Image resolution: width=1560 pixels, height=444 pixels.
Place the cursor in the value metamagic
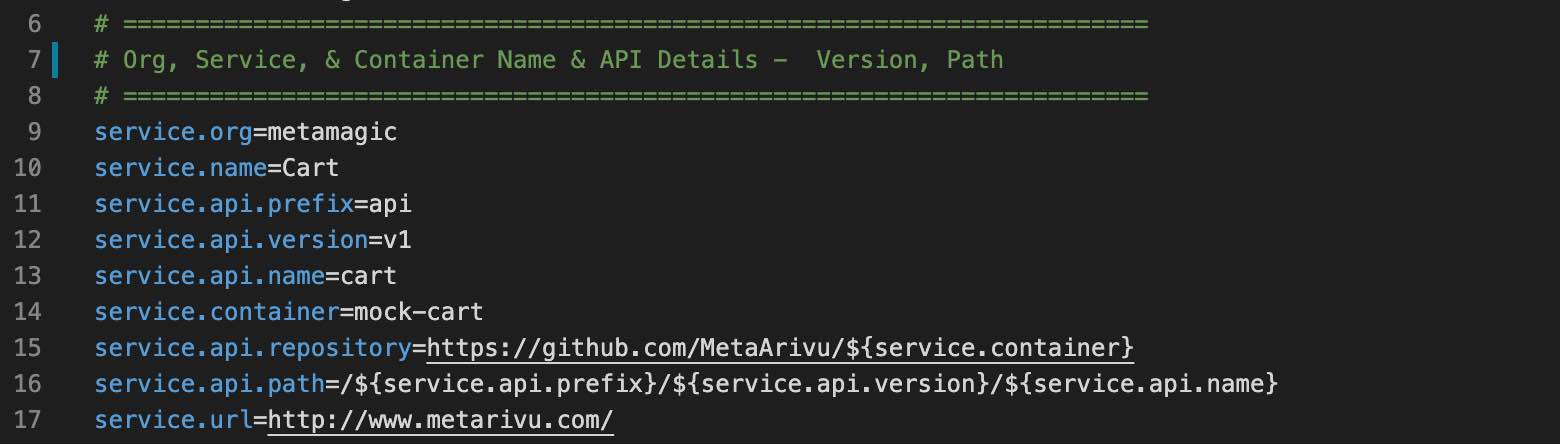[x=332, y=132]
